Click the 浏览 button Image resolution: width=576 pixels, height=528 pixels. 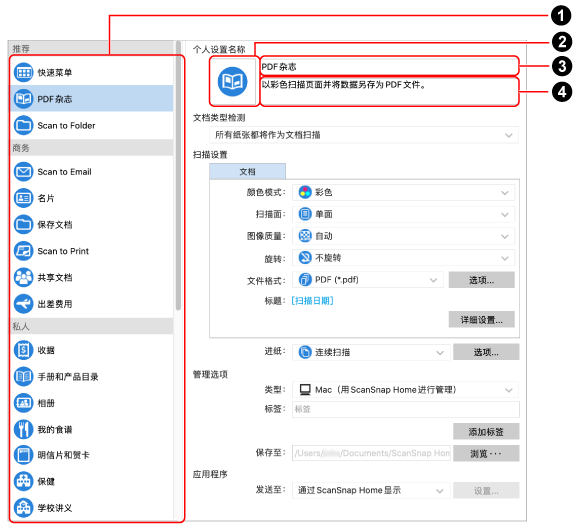pyautogui.click(x=486, y=453)
